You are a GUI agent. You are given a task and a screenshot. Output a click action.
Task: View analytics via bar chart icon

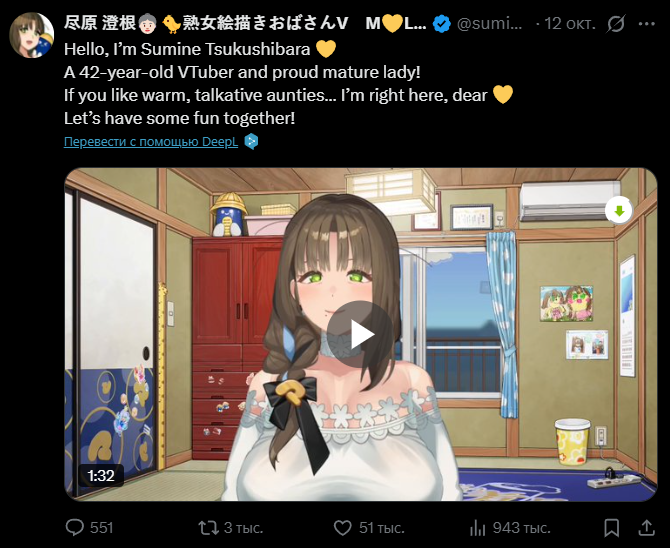[x=477, y=528]
